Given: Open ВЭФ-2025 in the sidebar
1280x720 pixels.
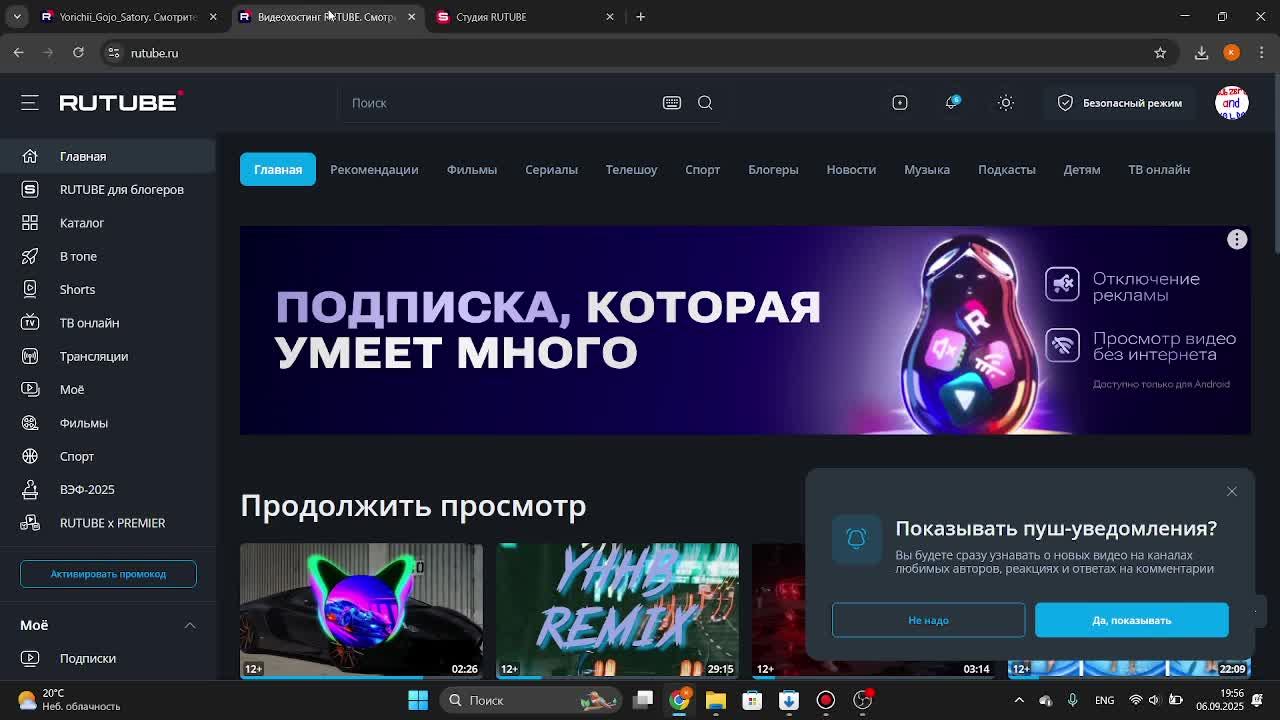Looking at the screenshot, I should (x=108, y=489).
